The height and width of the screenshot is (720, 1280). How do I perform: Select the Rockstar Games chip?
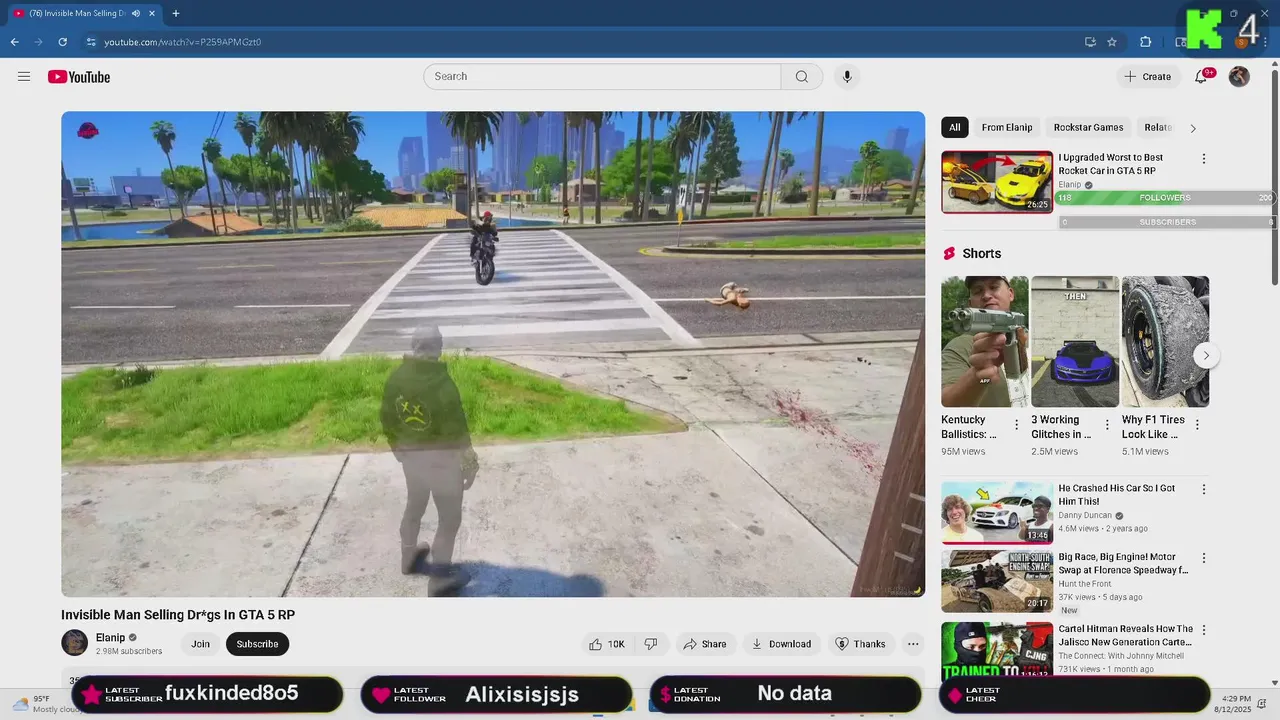tap(1088, 128)
